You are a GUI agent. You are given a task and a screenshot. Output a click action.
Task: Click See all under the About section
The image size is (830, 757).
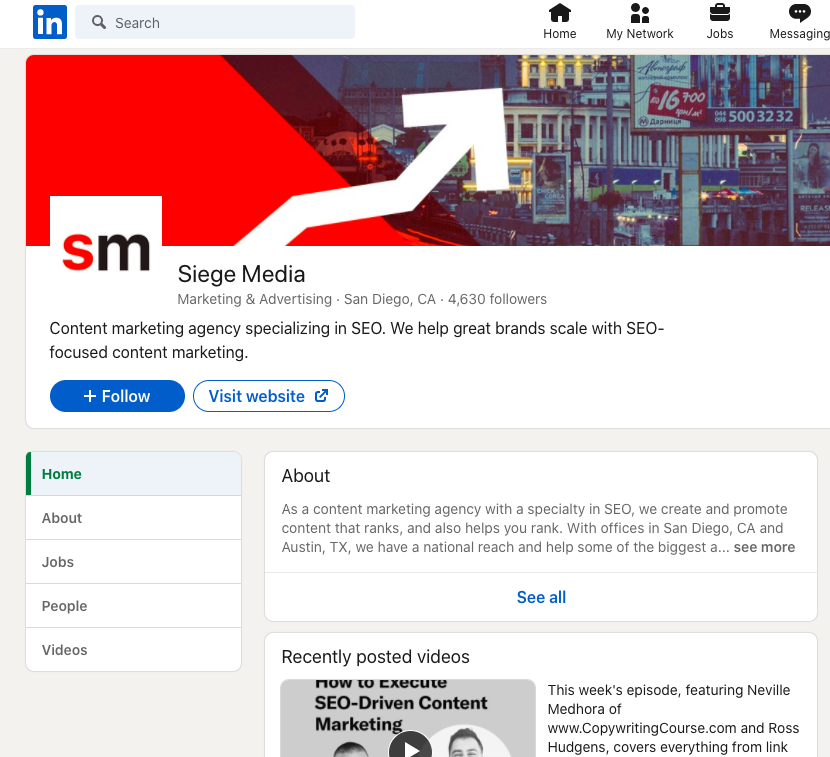click(540, 596)
